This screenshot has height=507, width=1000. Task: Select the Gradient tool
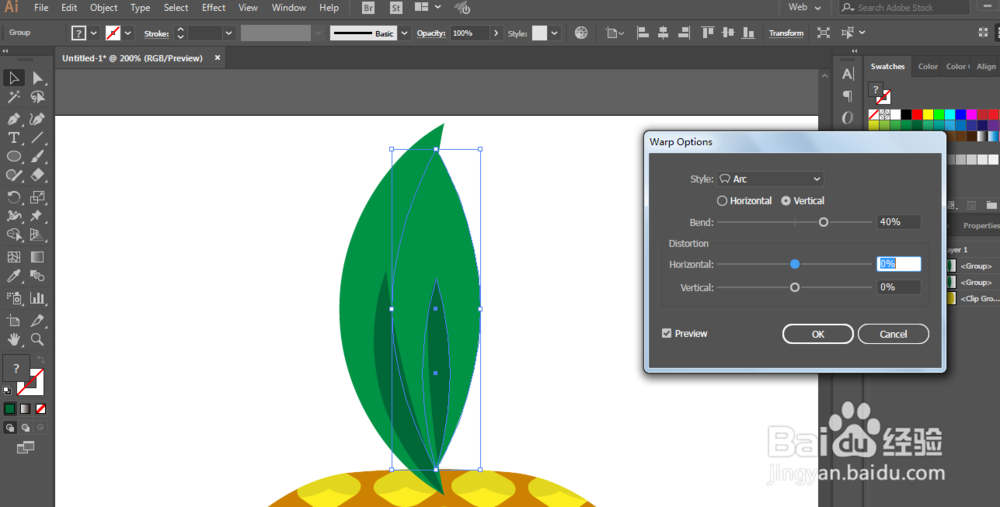point(38,257)
